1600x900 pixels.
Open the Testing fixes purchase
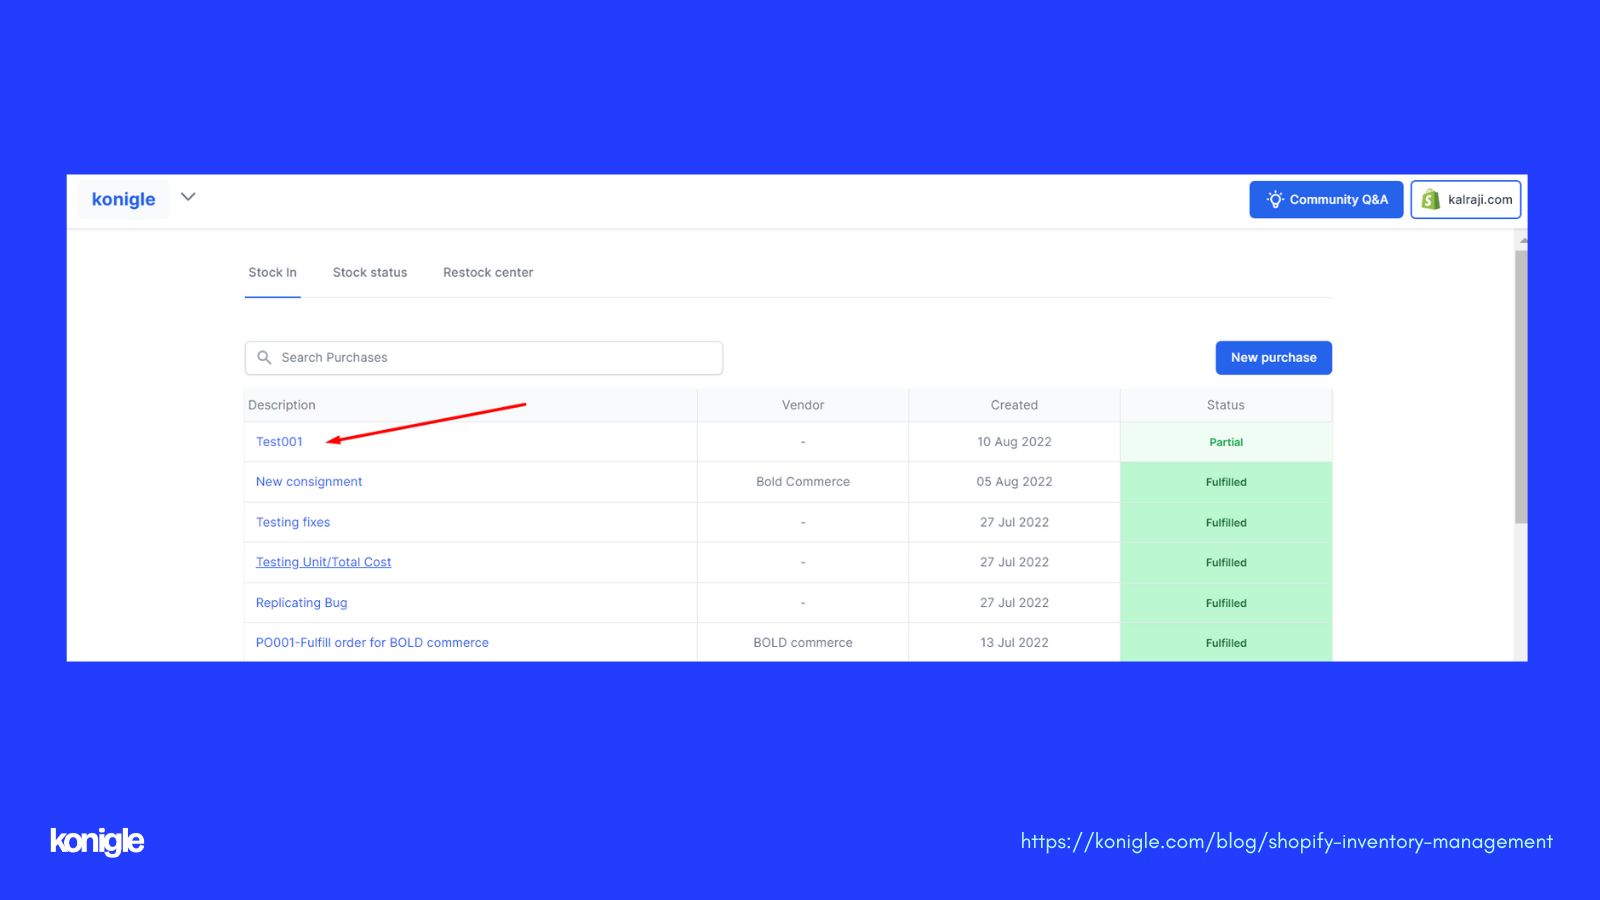click(293, 522)
